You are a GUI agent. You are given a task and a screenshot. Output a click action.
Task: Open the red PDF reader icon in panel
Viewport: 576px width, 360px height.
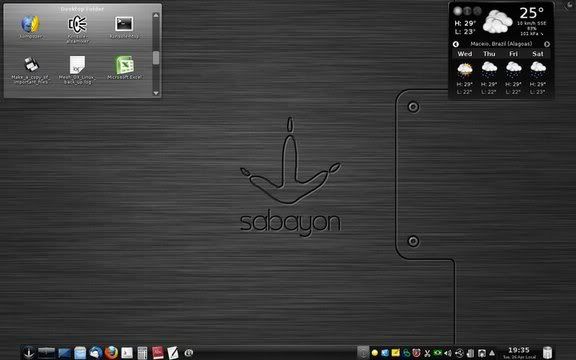pos(158,353)
